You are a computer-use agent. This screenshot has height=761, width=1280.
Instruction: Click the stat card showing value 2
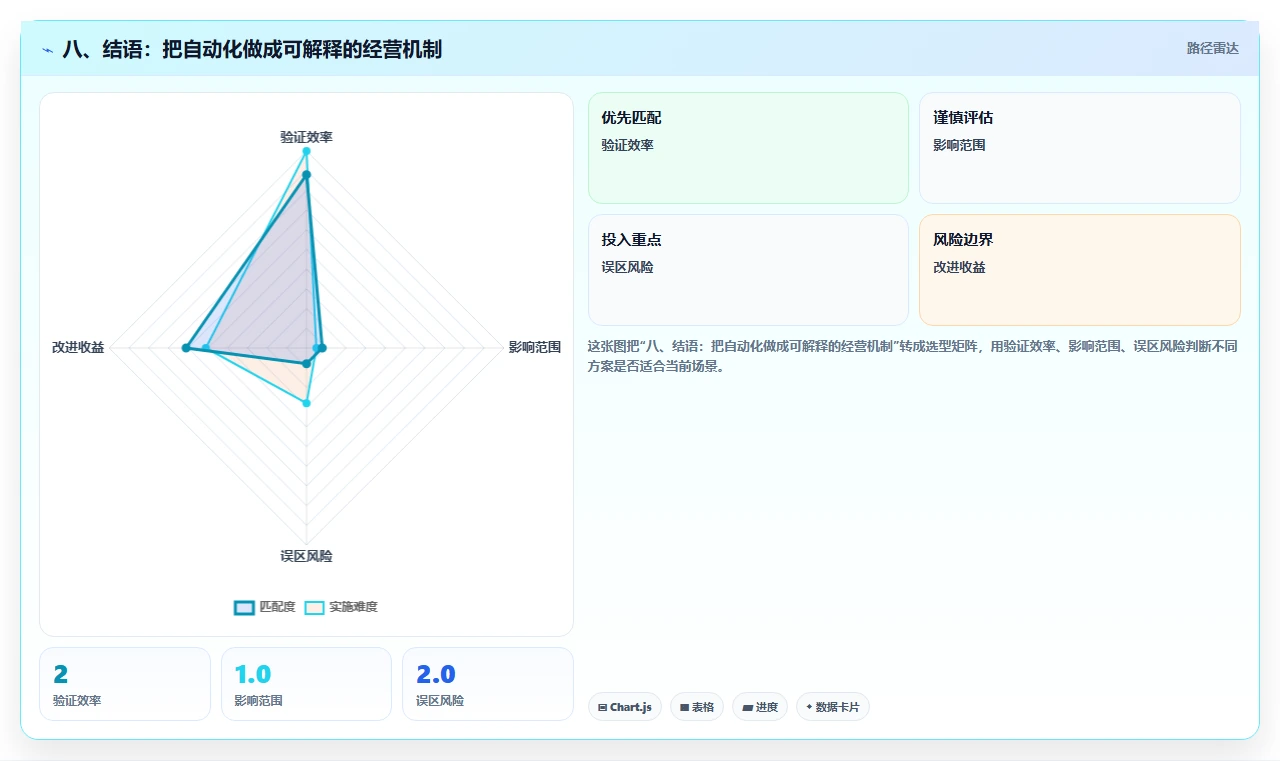pos(125,684)
